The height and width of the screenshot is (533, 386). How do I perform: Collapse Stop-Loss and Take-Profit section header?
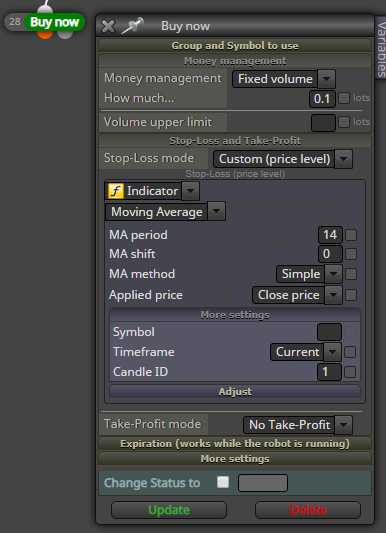click(235, 141)
